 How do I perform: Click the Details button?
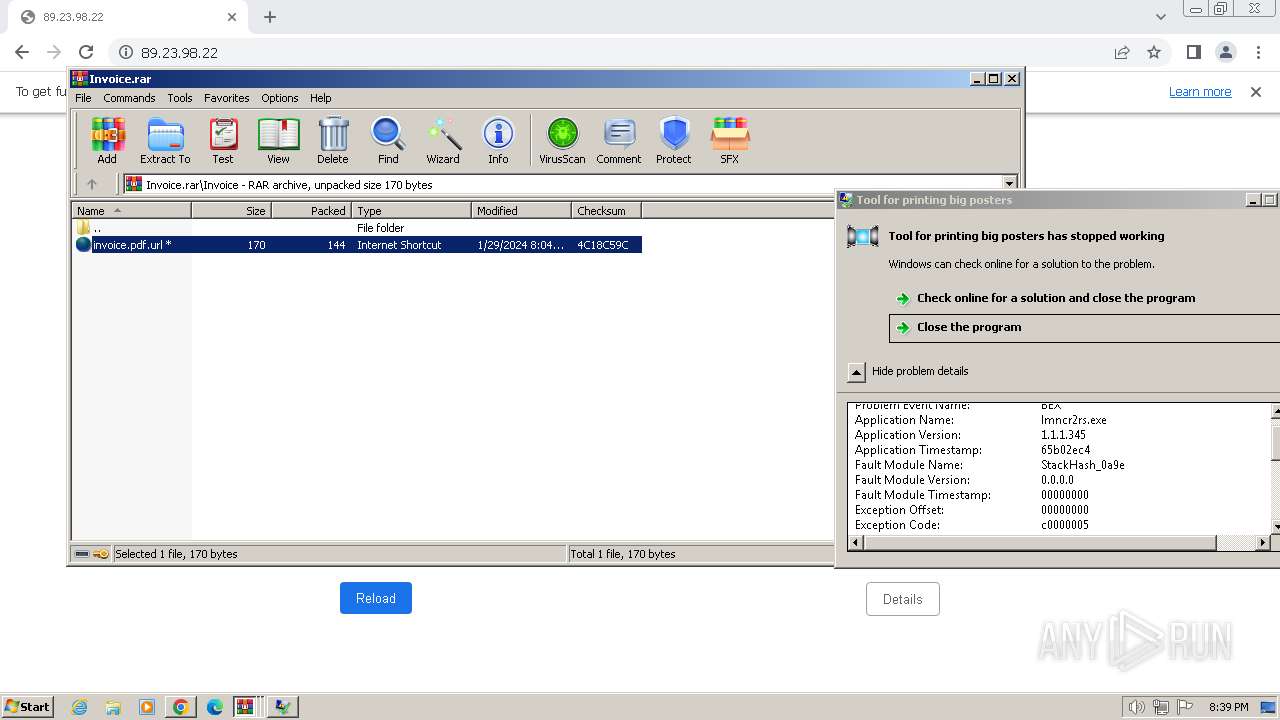pos(902,599)
